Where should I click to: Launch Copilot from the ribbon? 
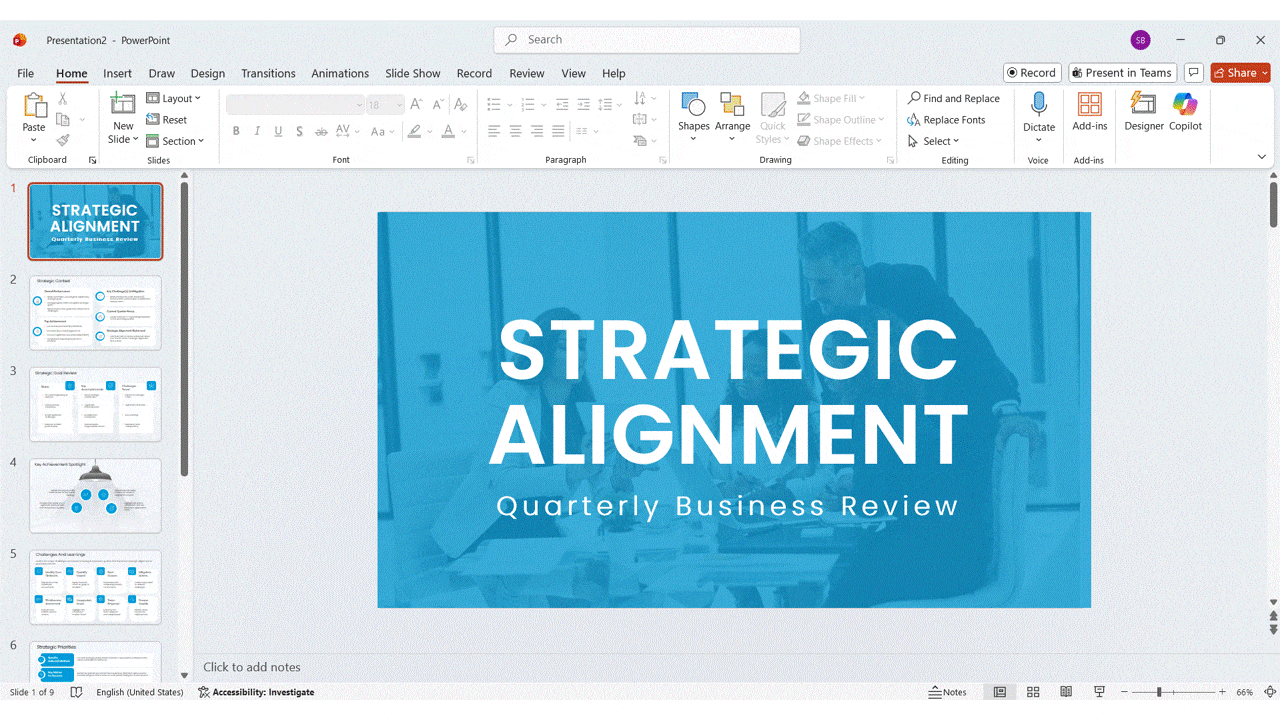pyautogui.click(x=1185, y=105)
